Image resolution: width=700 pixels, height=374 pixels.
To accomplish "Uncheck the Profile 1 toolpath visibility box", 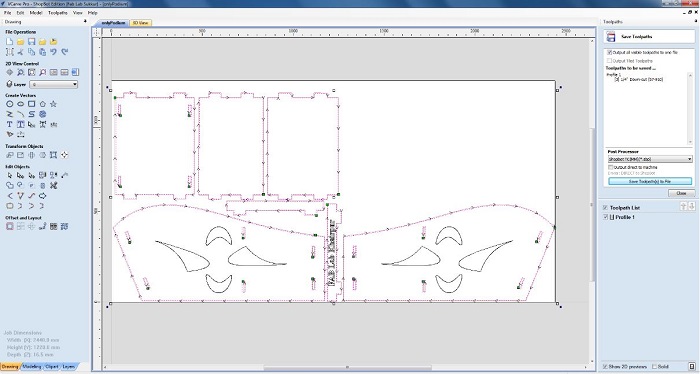I will [x=605, y=217].
